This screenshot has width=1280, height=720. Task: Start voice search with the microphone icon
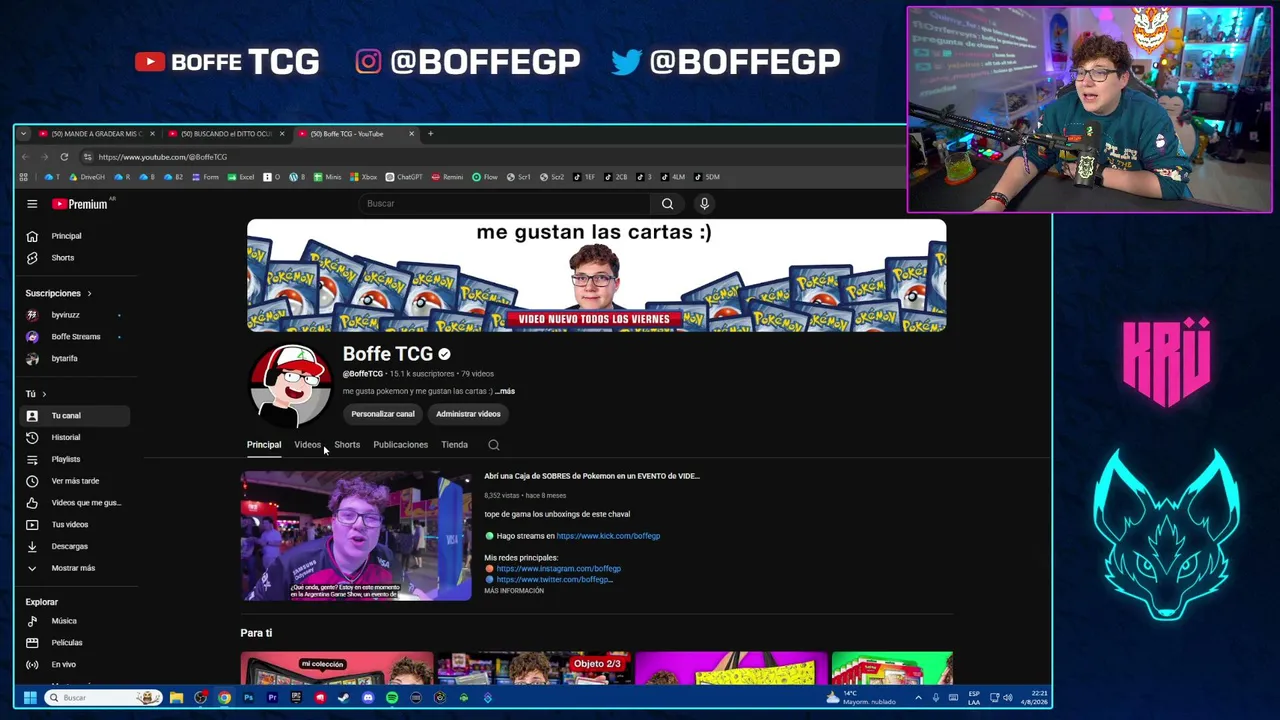tap(704, 204)
